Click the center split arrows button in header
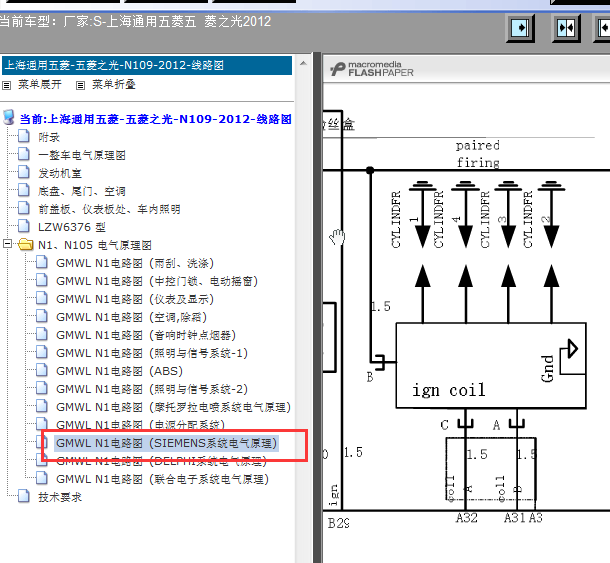 click(x=566, y=28)
